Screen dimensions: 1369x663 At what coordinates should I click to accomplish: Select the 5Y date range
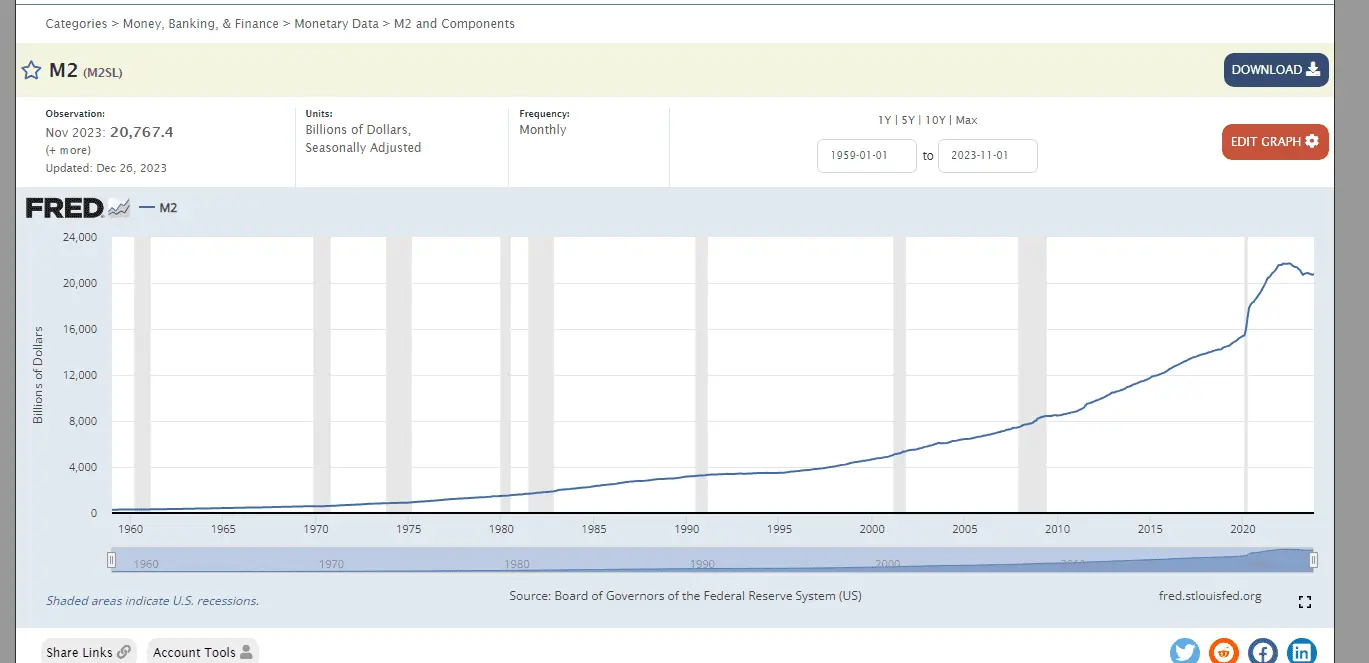pos(907,120)
